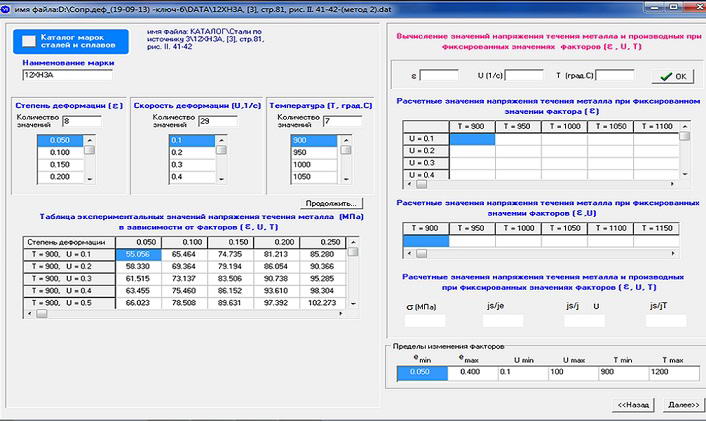This screenshot has width=706, height=422.
Task: Select 1000 in the temperature list
Action: pyautogui.click(x=314, y=165)
